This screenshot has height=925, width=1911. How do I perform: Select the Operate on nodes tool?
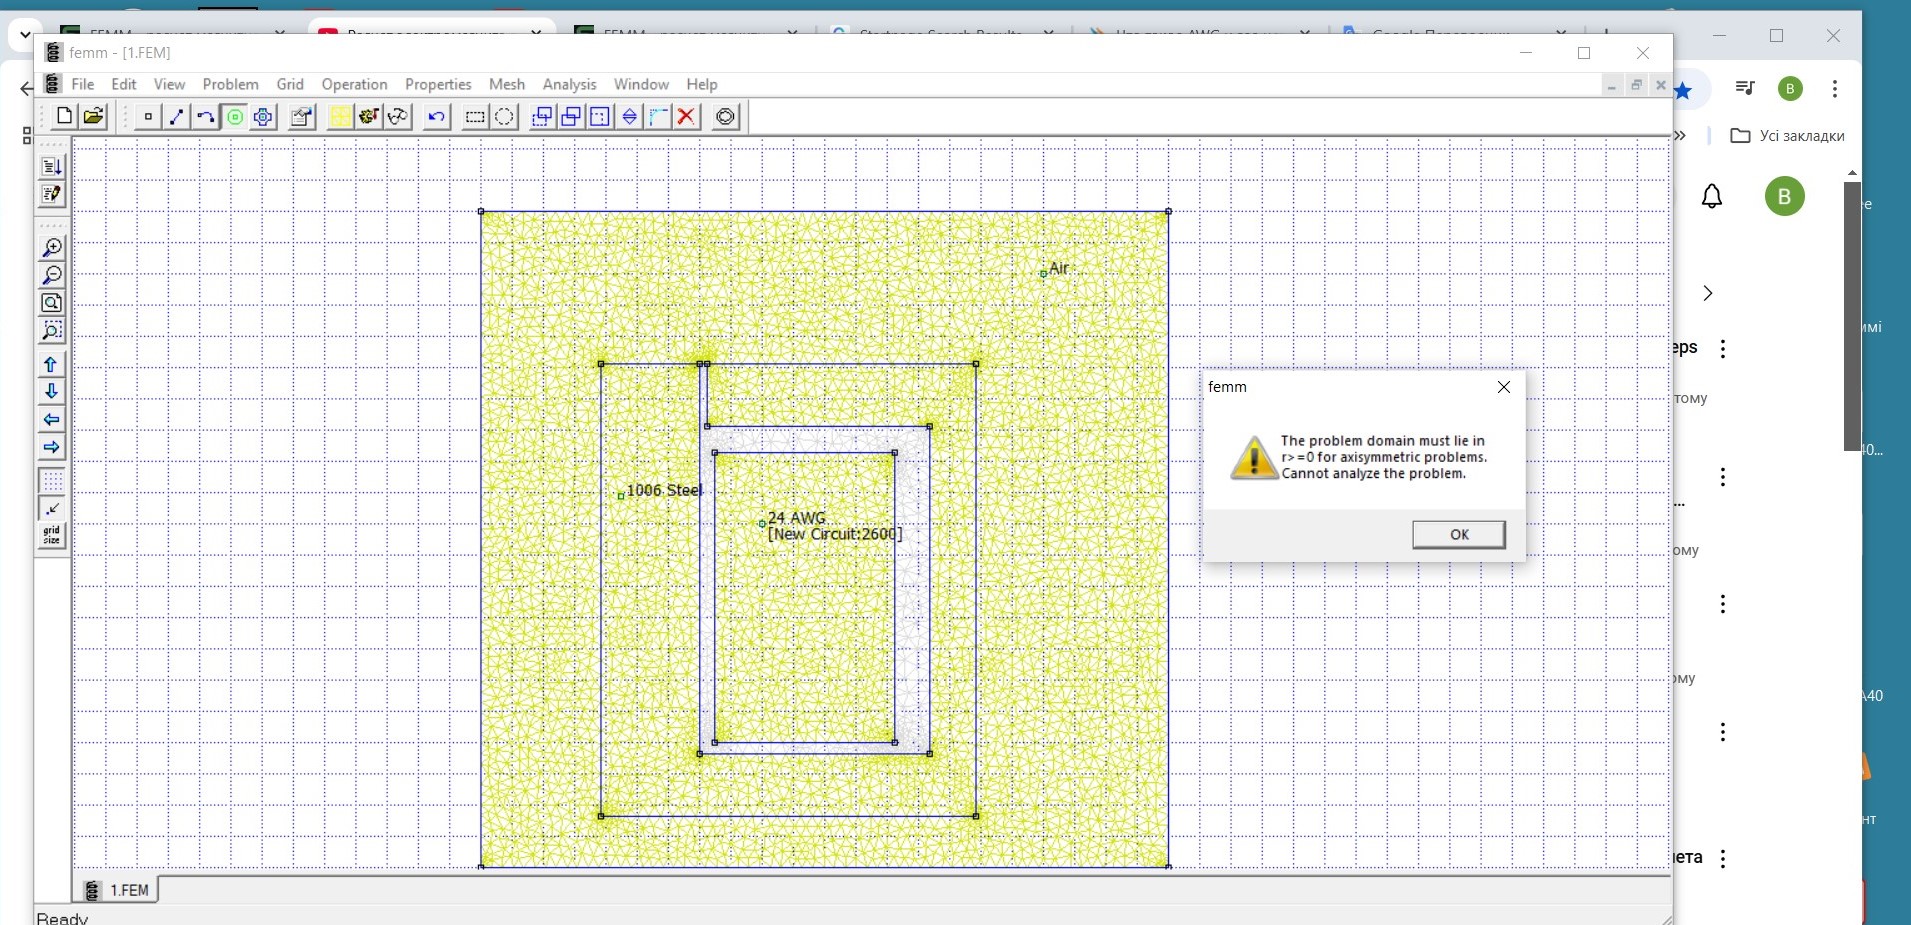pyautogui.click(x=148, y=117)
